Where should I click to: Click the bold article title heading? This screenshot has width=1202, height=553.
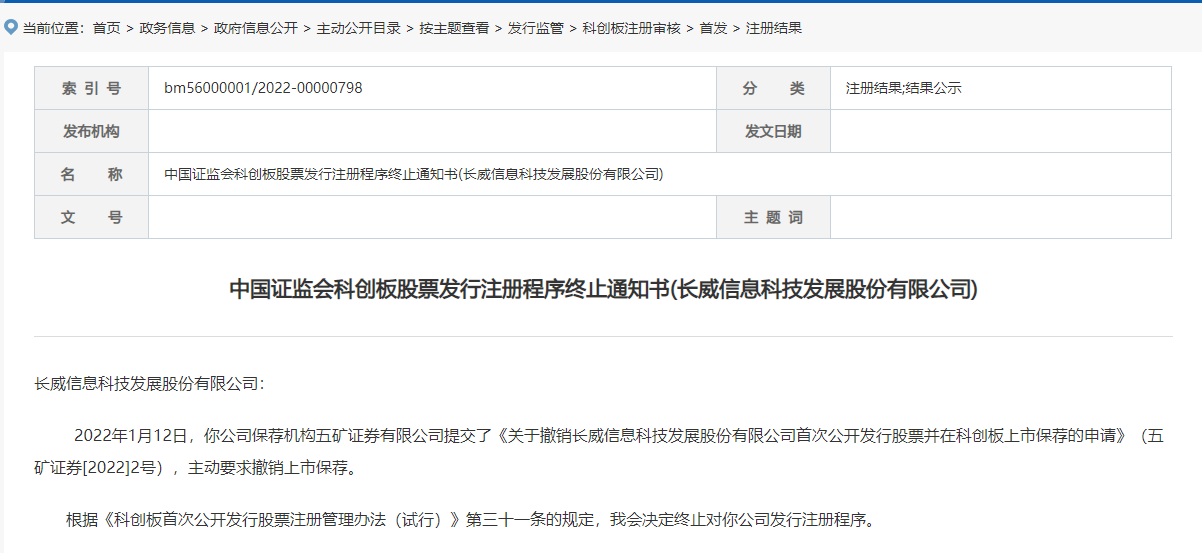(x=603, y=290)
